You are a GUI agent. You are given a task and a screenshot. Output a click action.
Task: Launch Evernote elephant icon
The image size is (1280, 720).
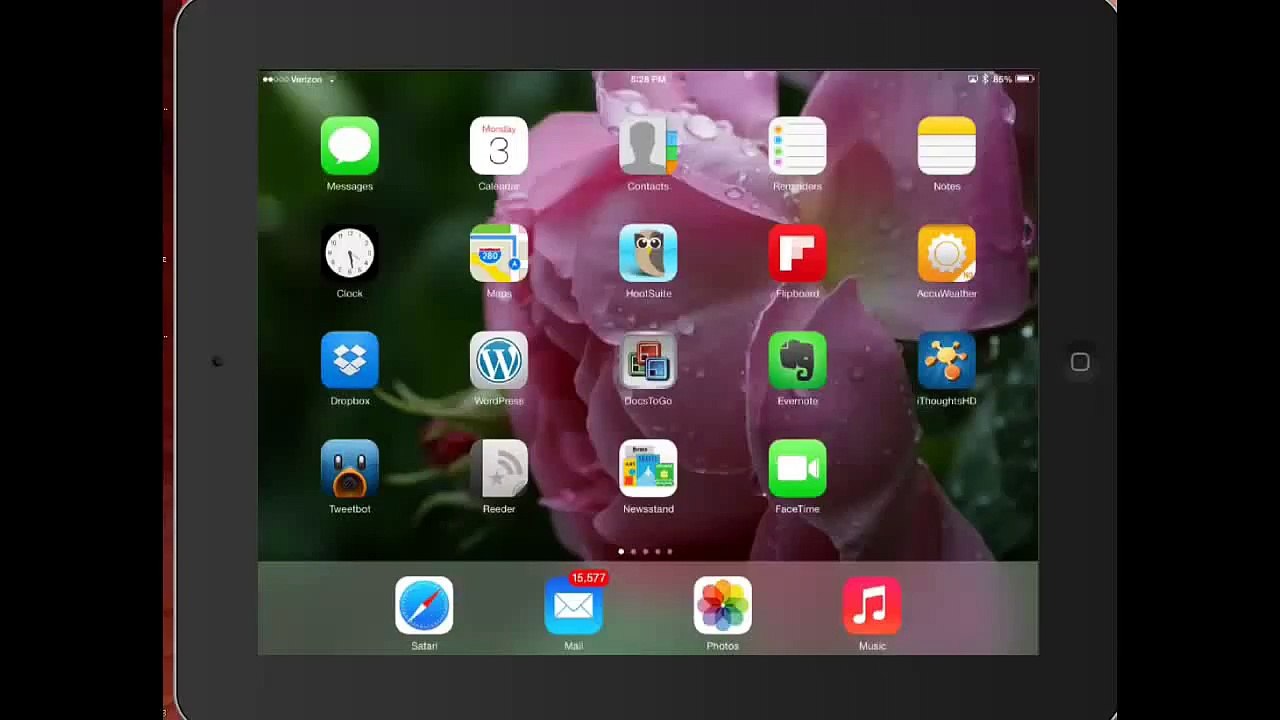[x=797, y=361]
